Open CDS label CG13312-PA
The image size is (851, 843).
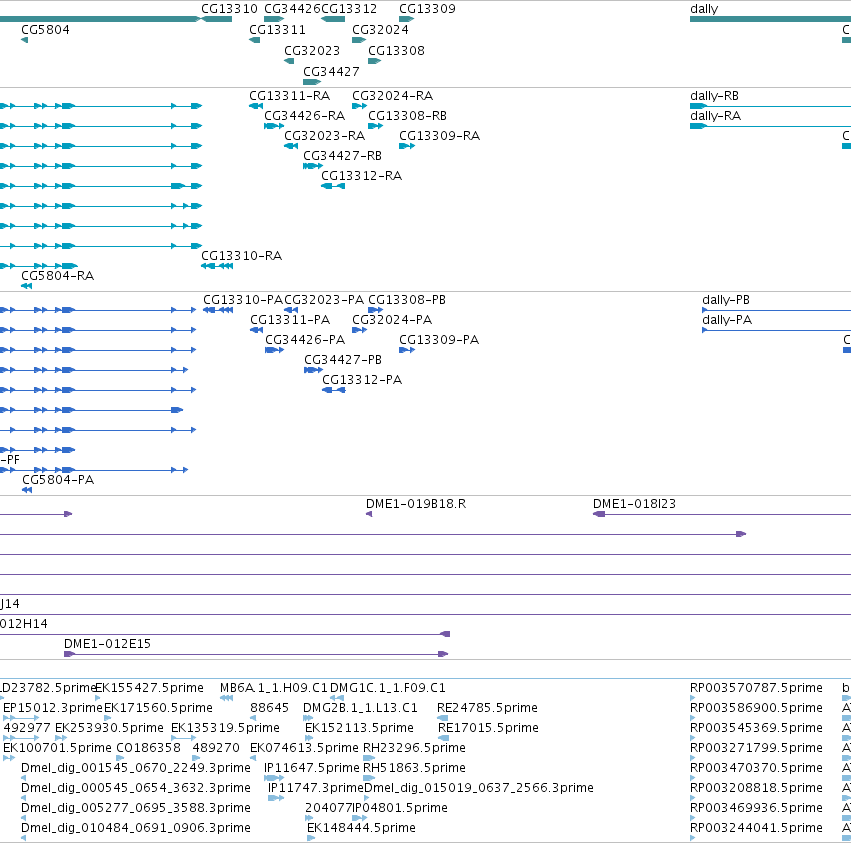coord(362,380)
